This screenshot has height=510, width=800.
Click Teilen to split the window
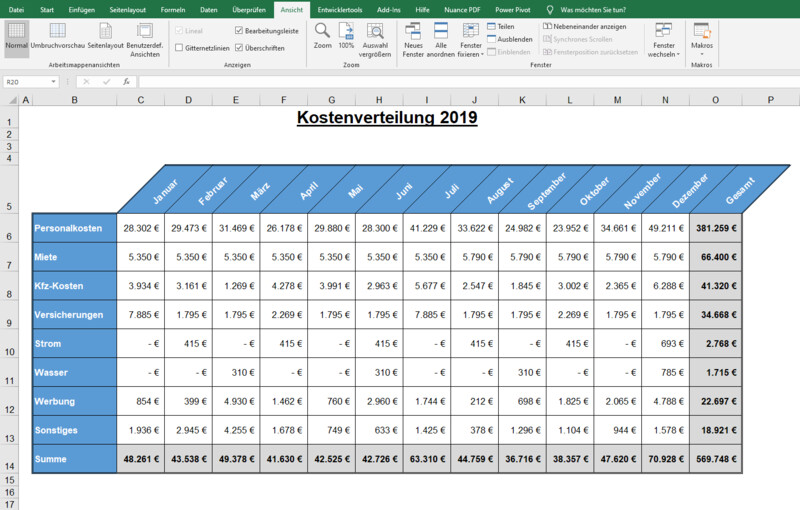click(501, 27)
